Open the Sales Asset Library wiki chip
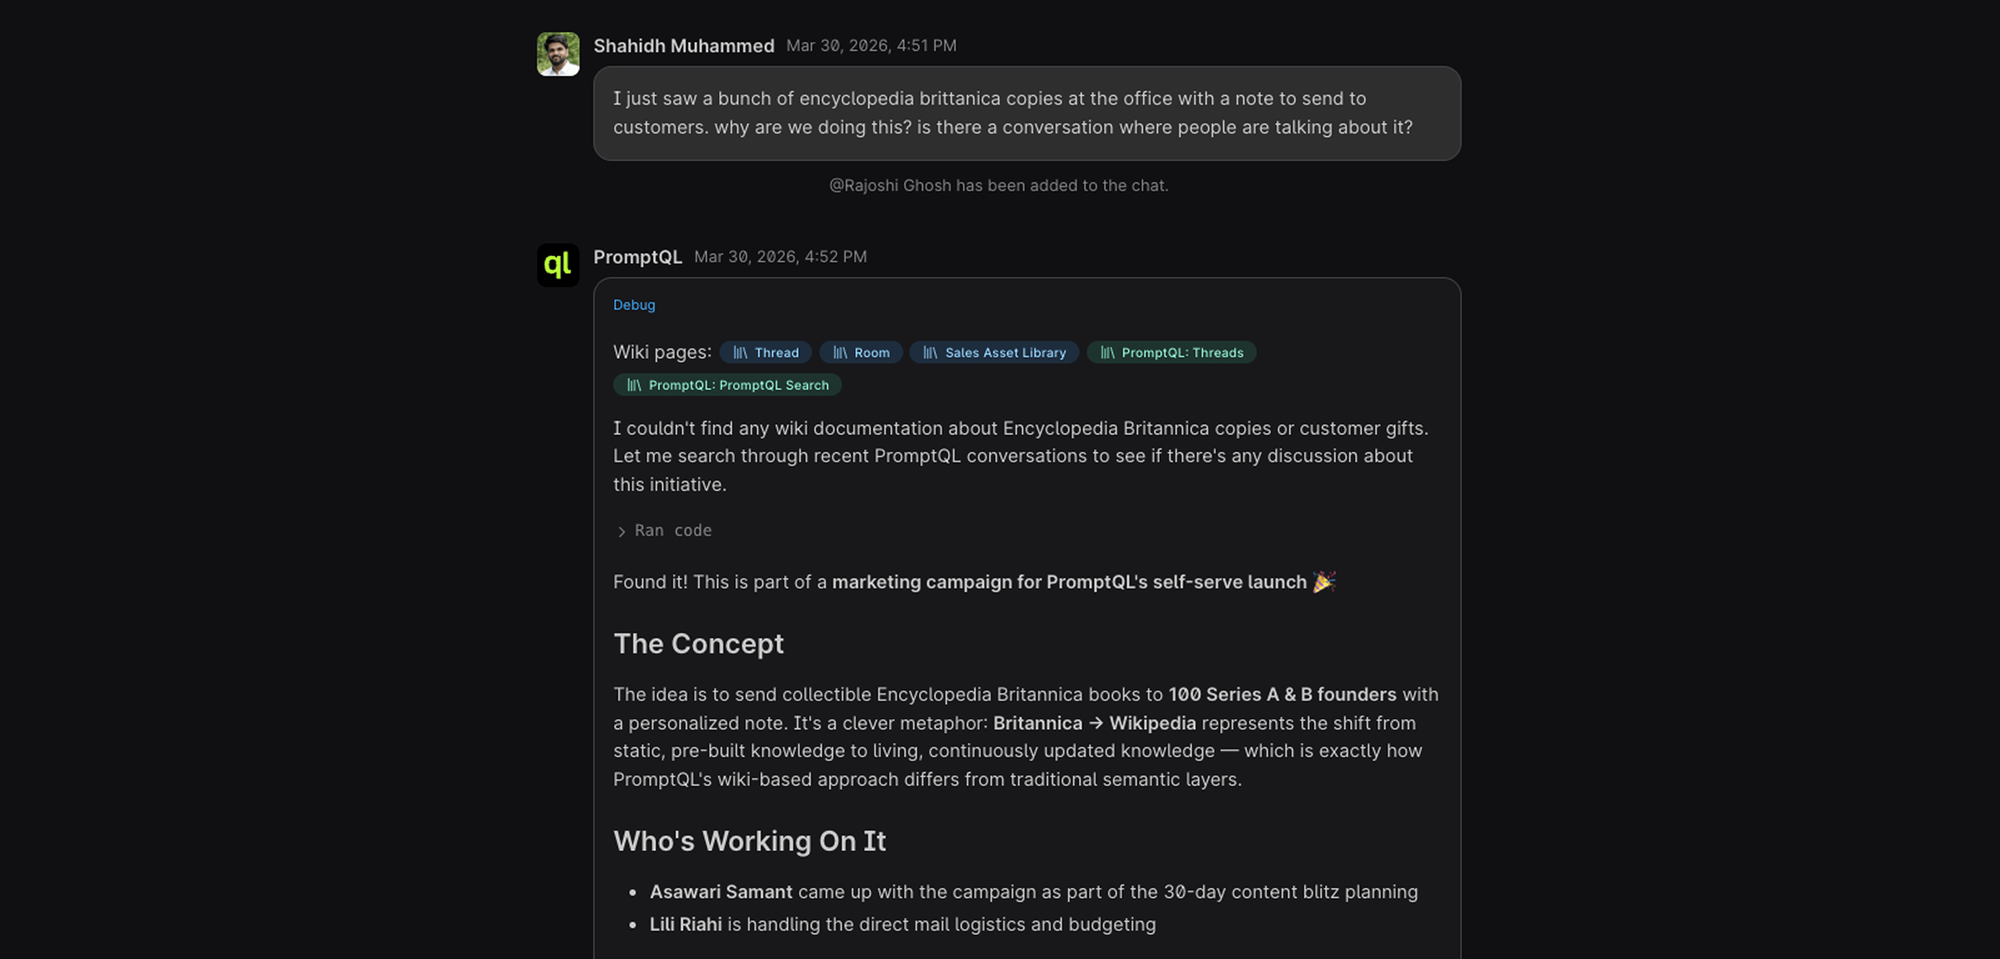The image size is (2000, 959). tap(994, 353)
